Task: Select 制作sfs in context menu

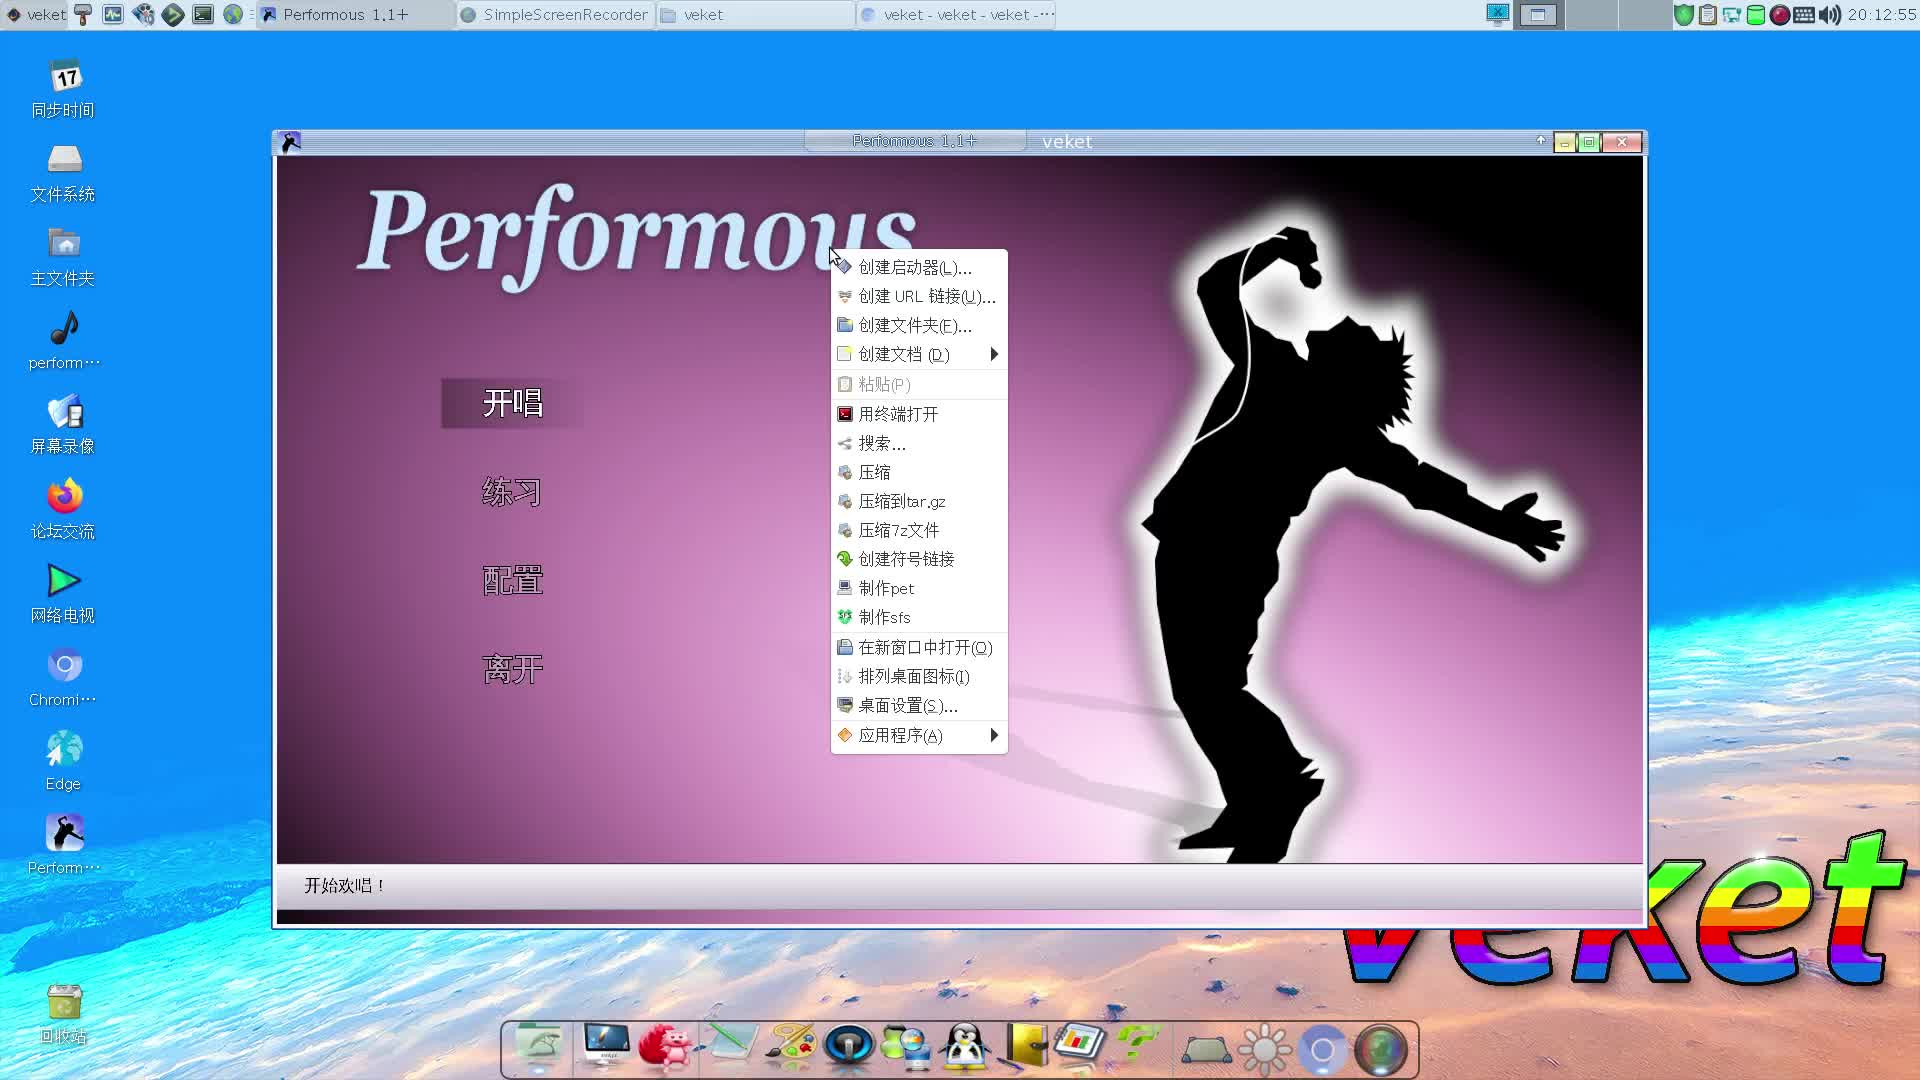Action: [x=919, y=617]
